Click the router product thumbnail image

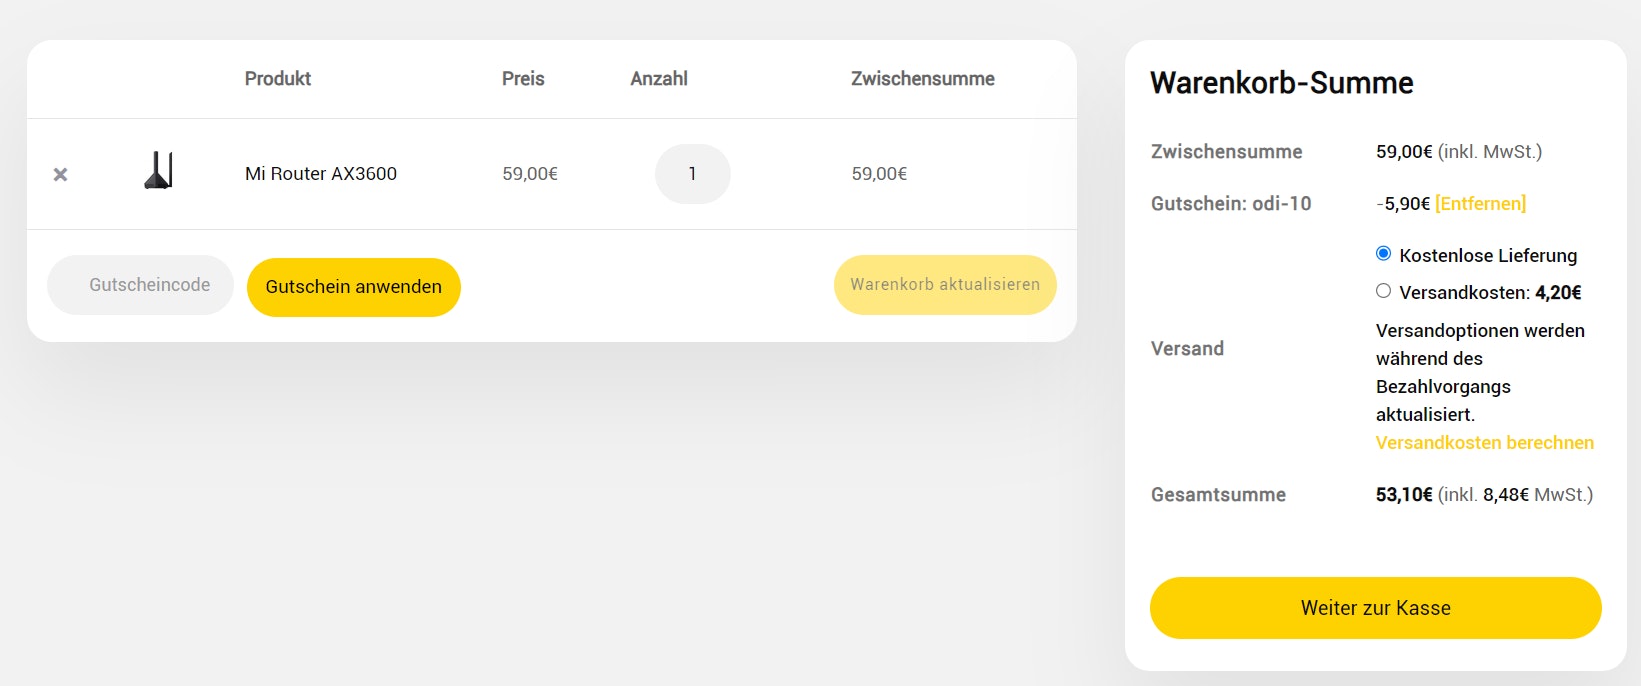click(159, 171)
